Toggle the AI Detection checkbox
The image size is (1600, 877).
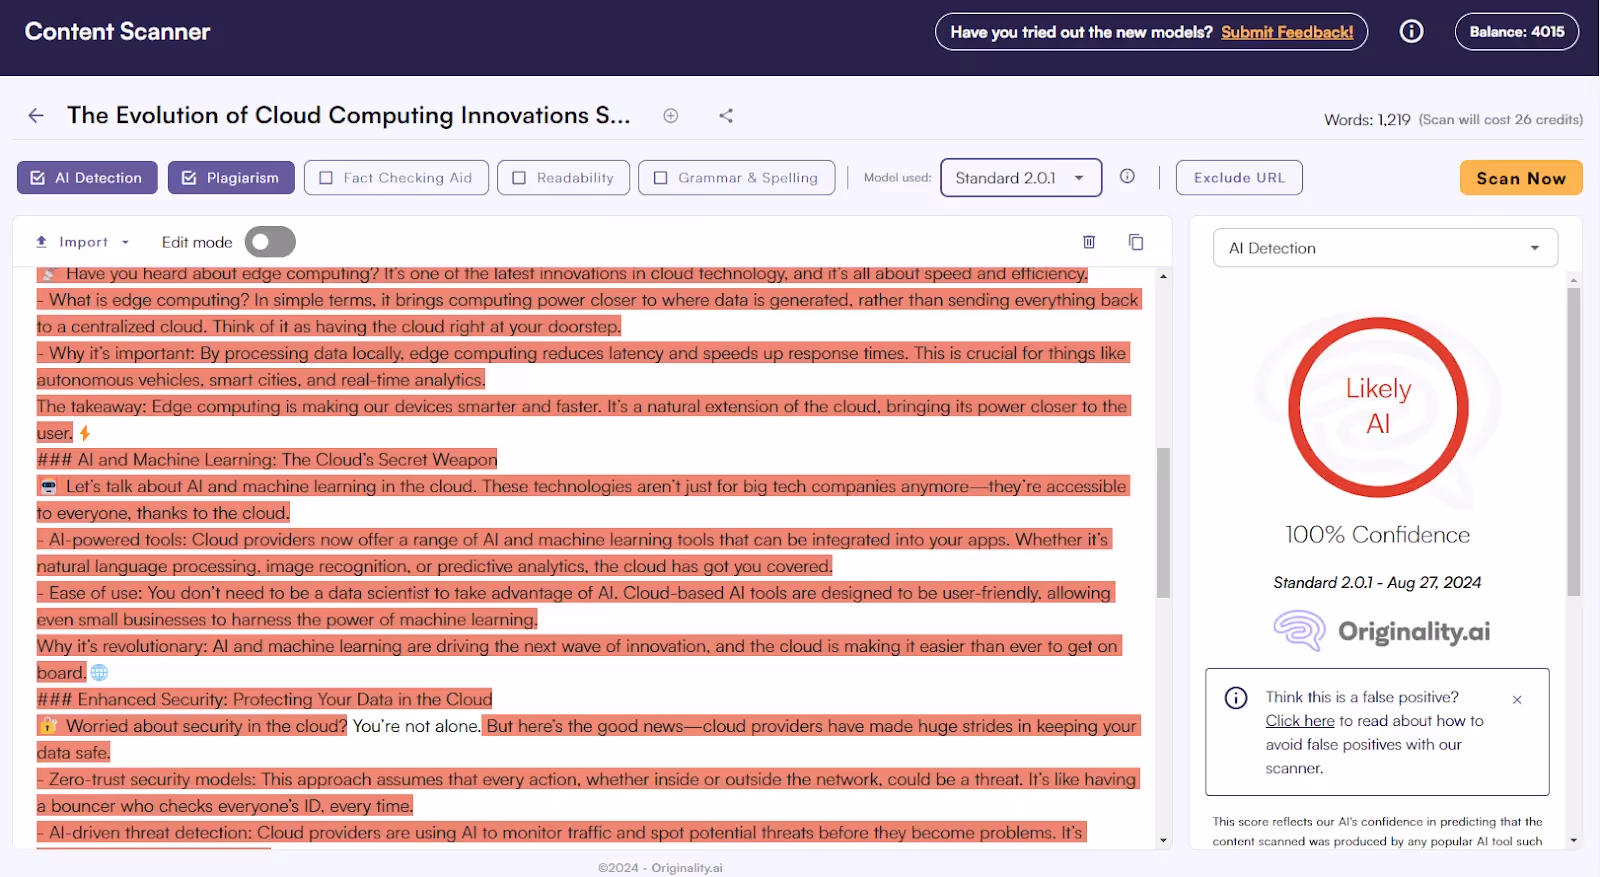(x=87, y=178)
